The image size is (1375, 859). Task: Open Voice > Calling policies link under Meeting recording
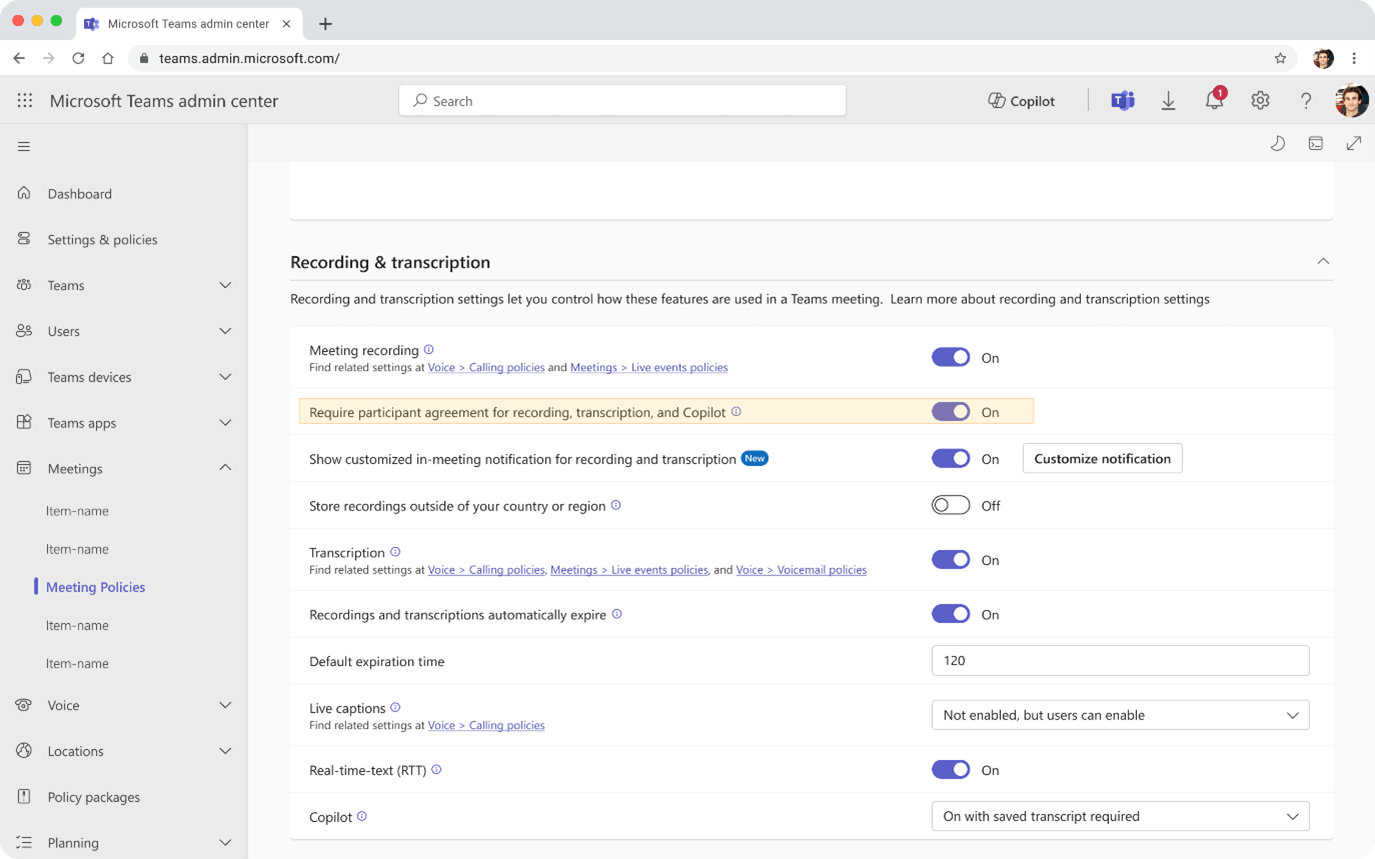pos(486,368)
